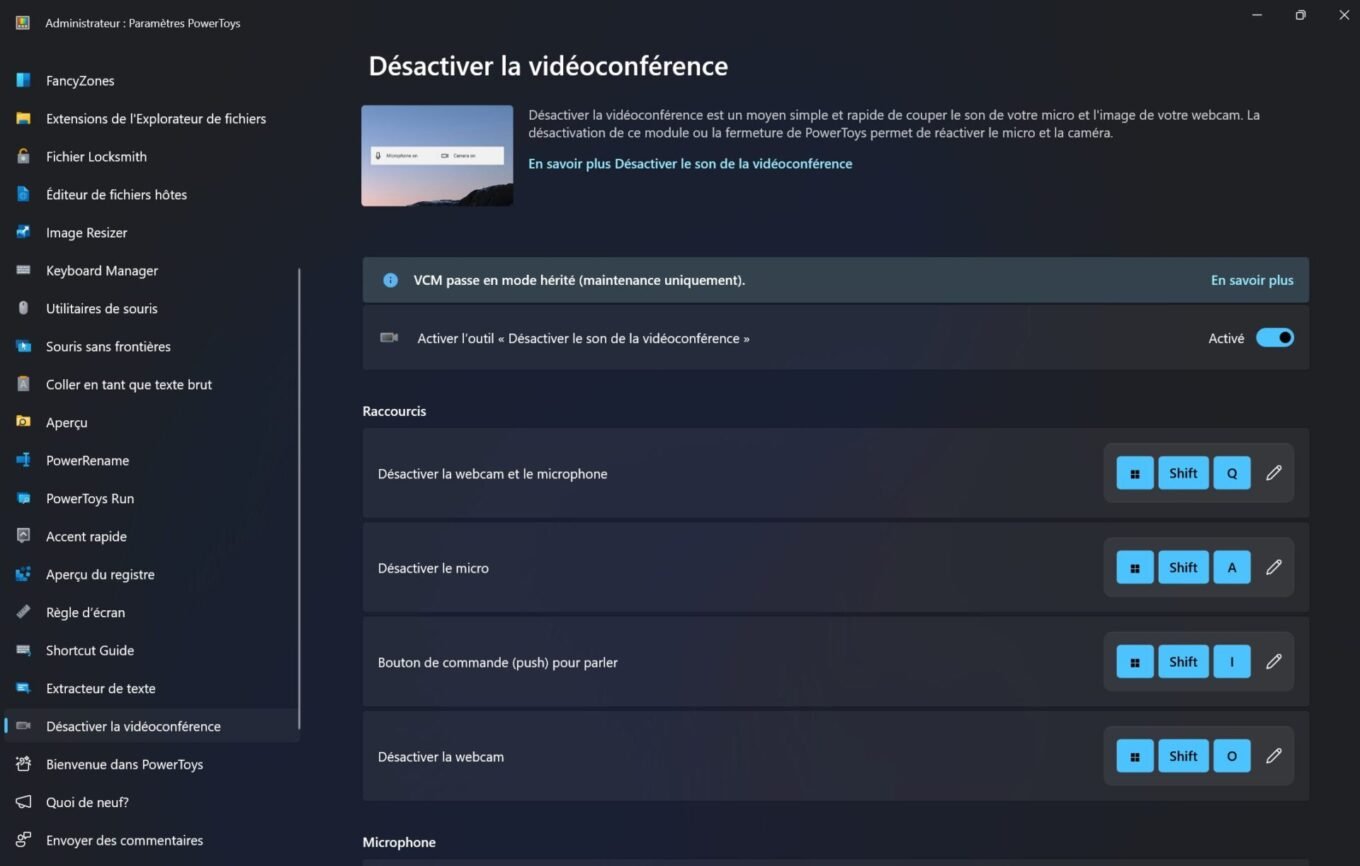Click the Q key in webcam and microphone shortcut
This screenshot has width=1360, height=866.
pos(1232,473)
